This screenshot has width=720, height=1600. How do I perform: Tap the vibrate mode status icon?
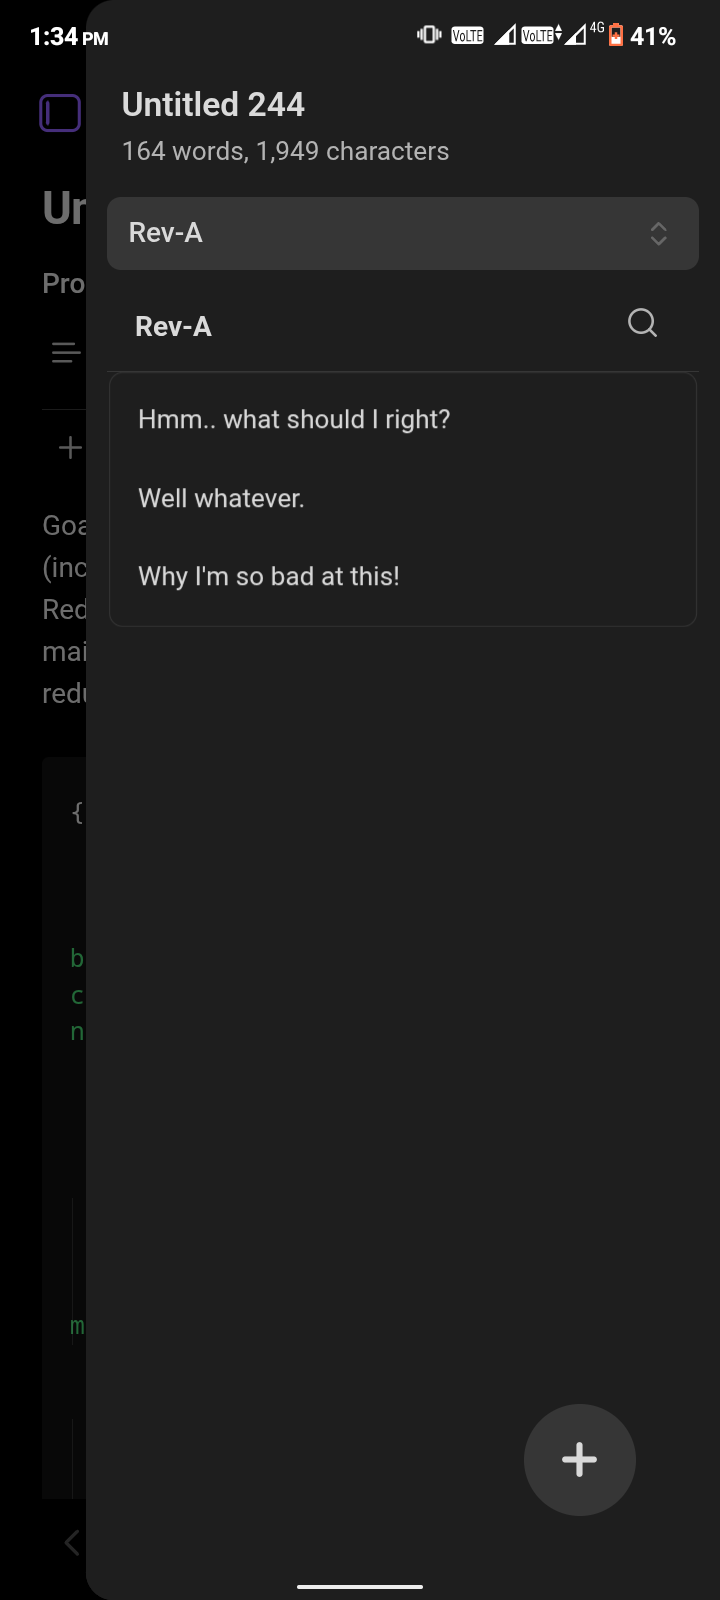(430, 35)
